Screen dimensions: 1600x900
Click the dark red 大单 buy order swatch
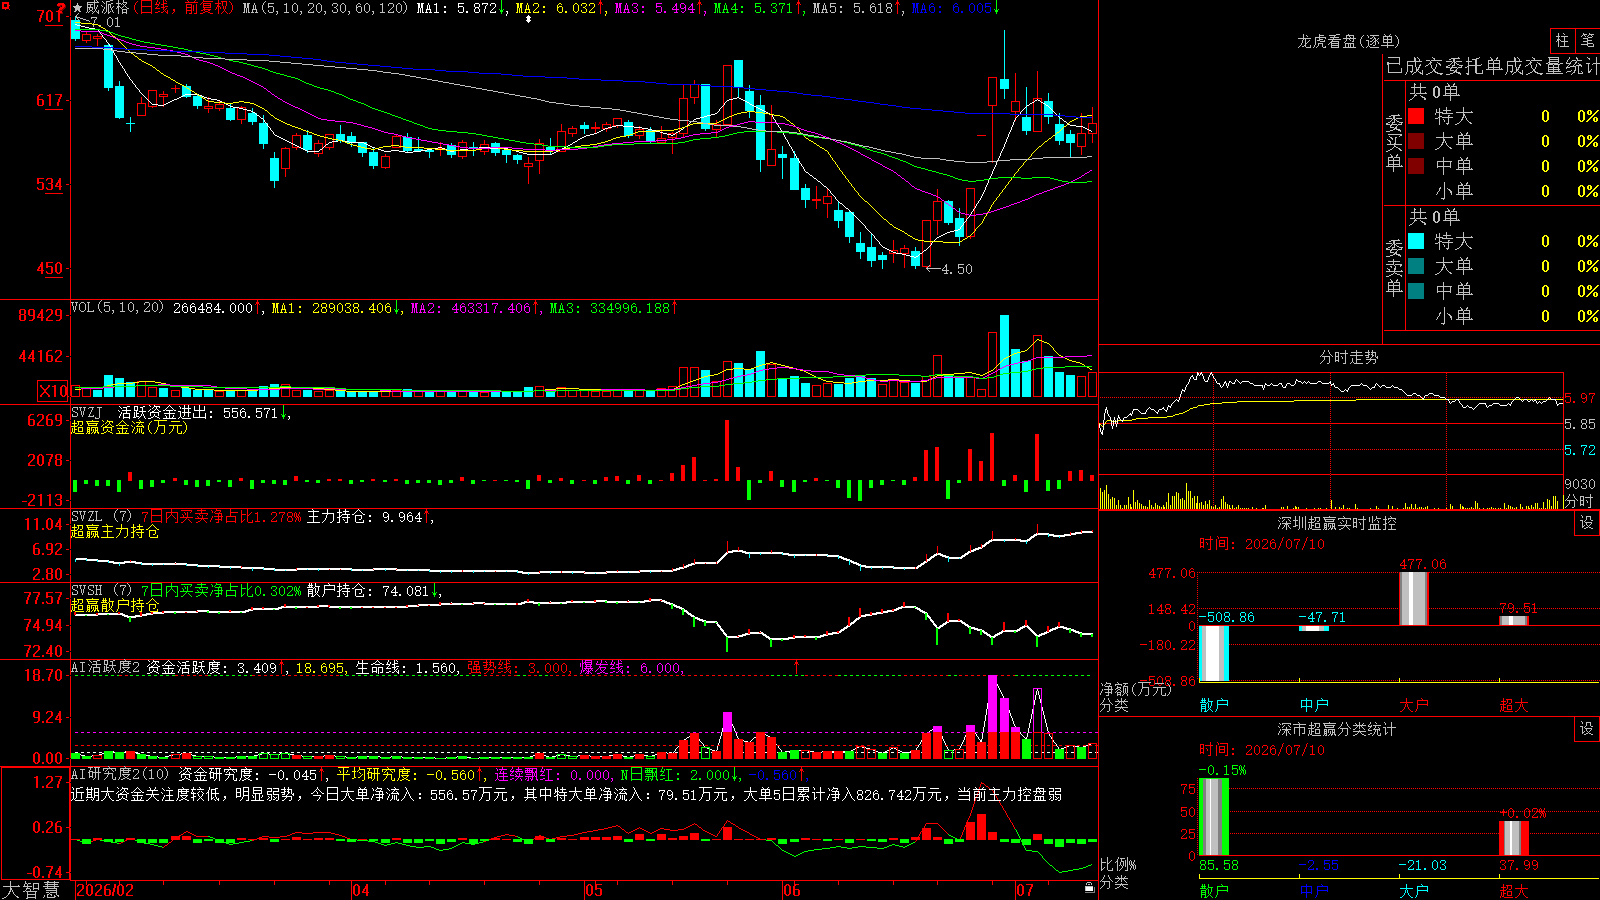coord(1416,141)
